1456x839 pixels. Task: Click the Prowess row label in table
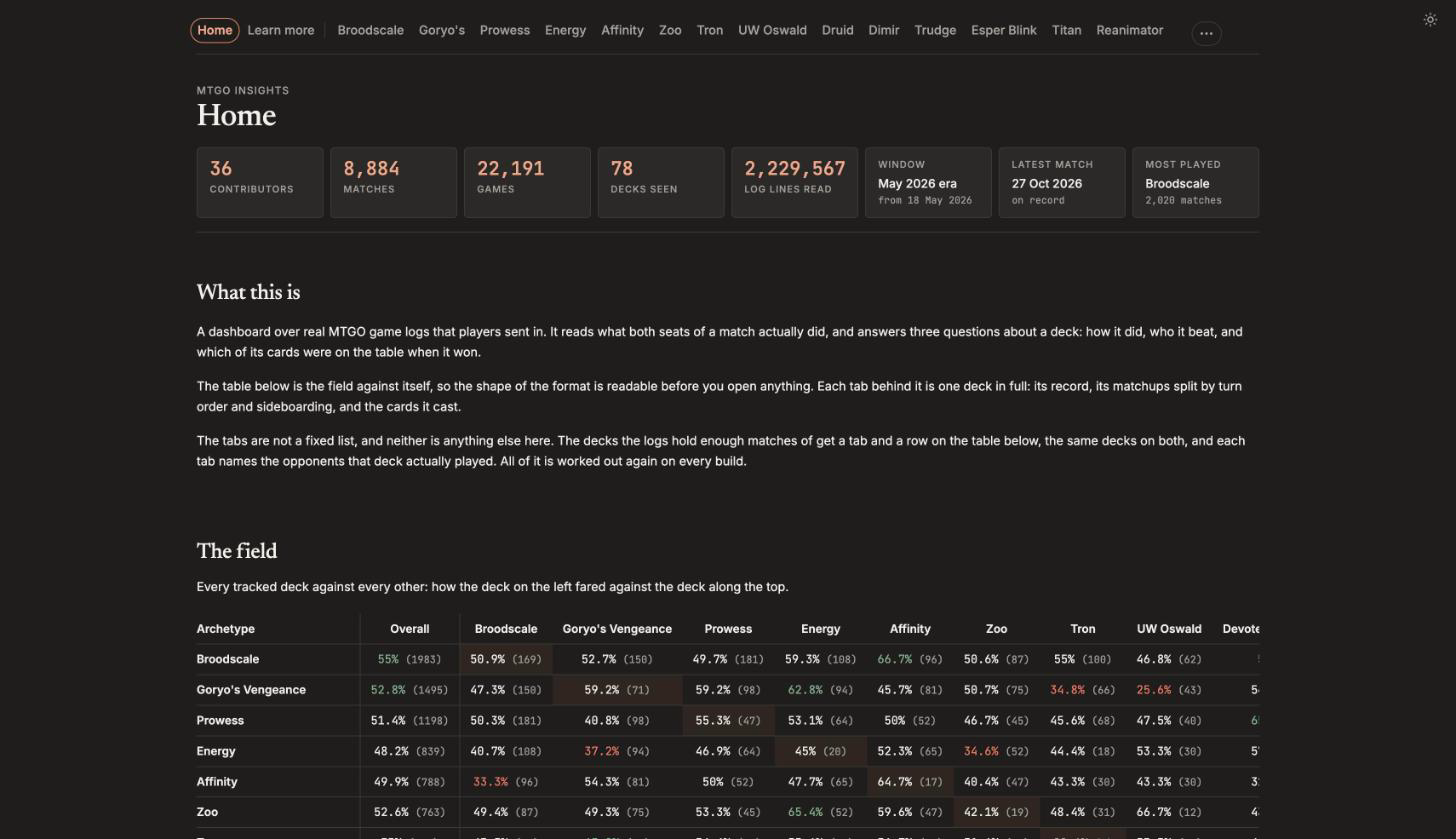(220, 721)
